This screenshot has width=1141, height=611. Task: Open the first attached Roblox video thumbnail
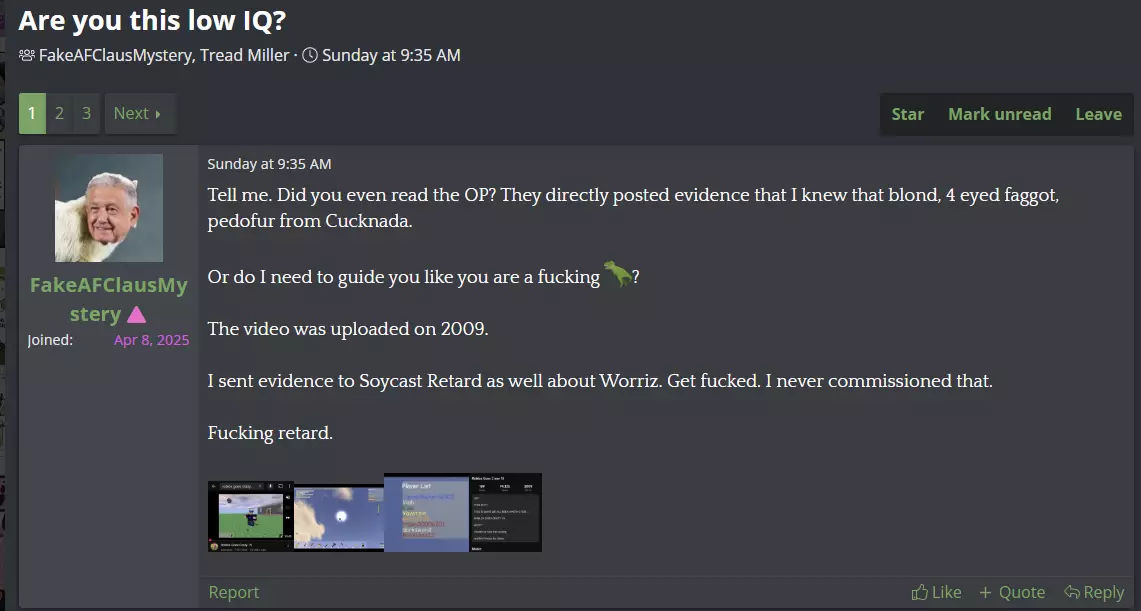(x=251, y=516)
